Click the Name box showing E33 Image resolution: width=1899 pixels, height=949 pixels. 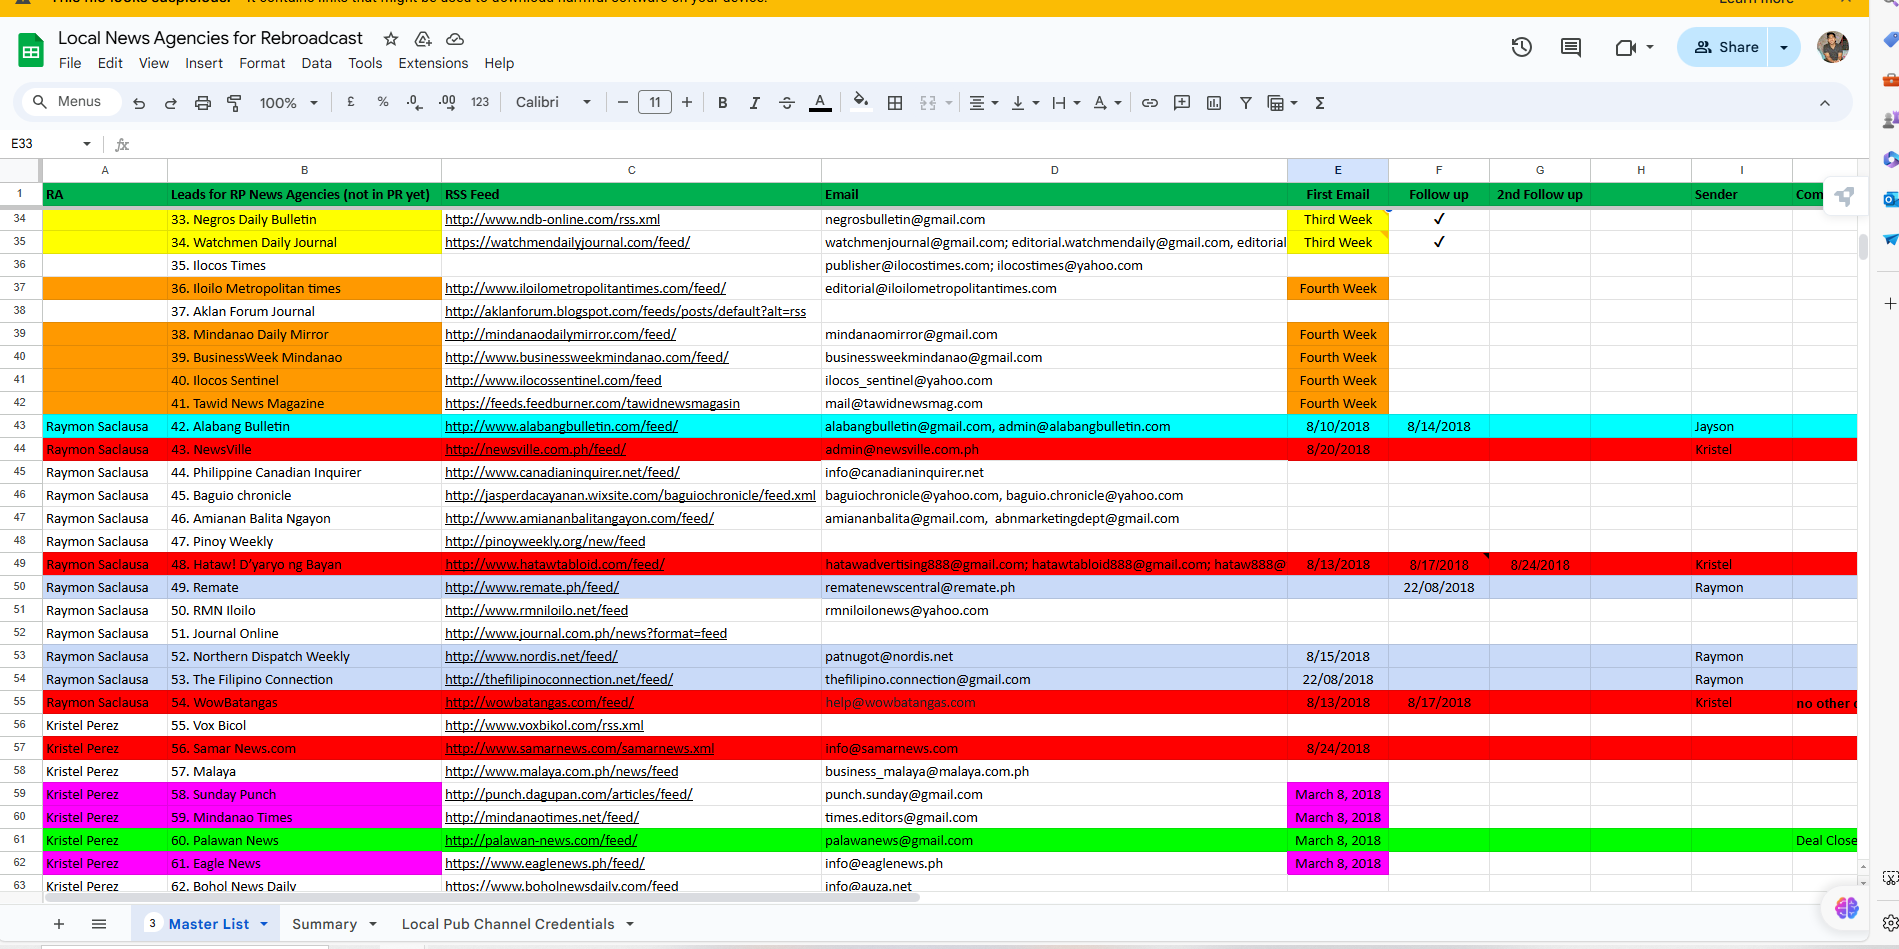point(50,144)
